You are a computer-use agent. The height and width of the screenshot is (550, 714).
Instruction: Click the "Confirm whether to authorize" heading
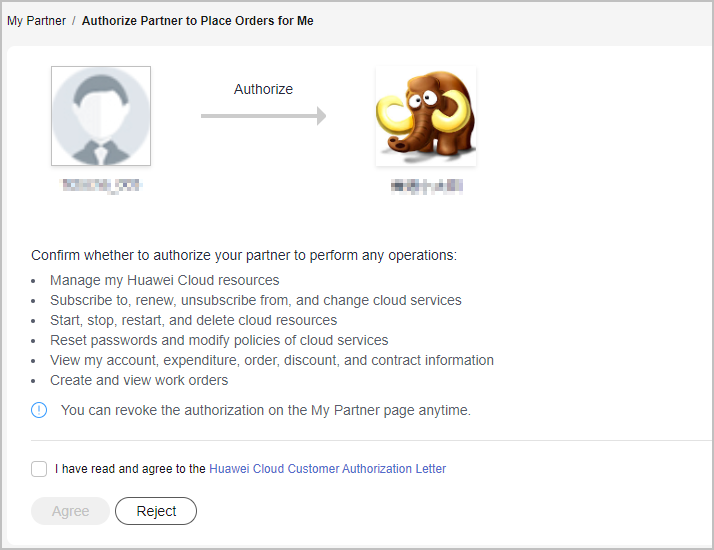tap(244, 255)
